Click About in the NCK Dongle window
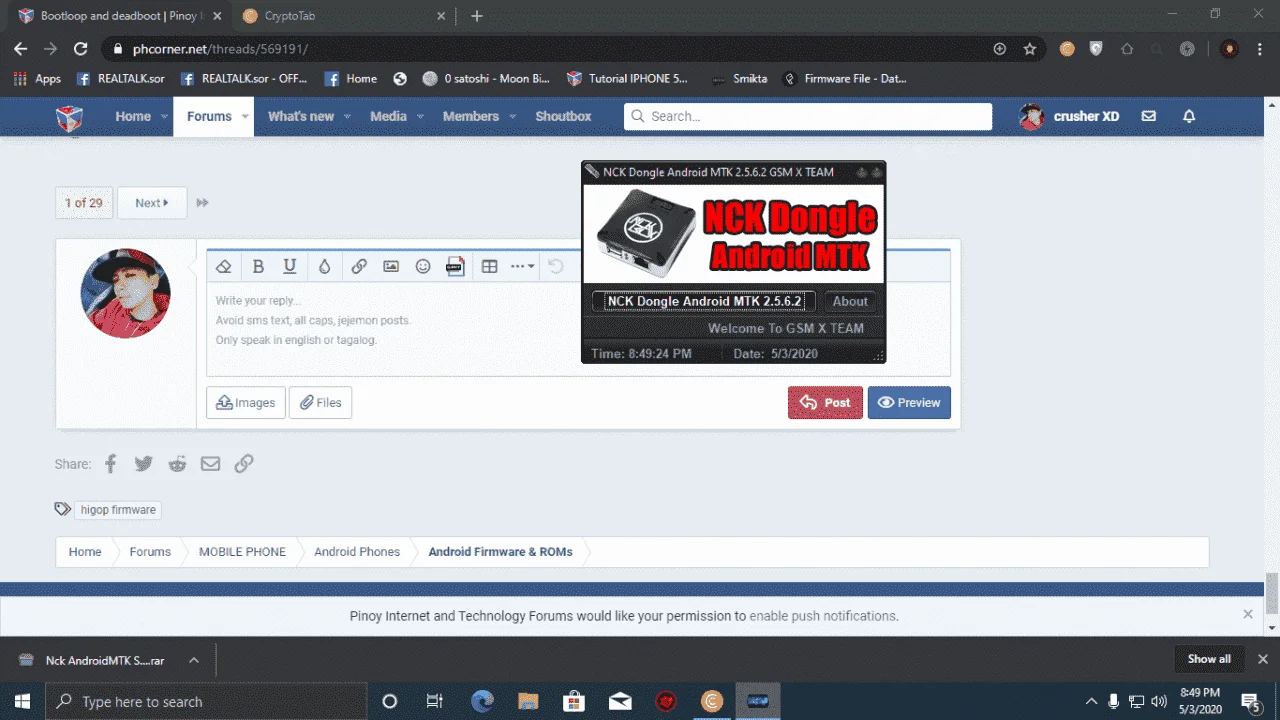 (850, 301)
